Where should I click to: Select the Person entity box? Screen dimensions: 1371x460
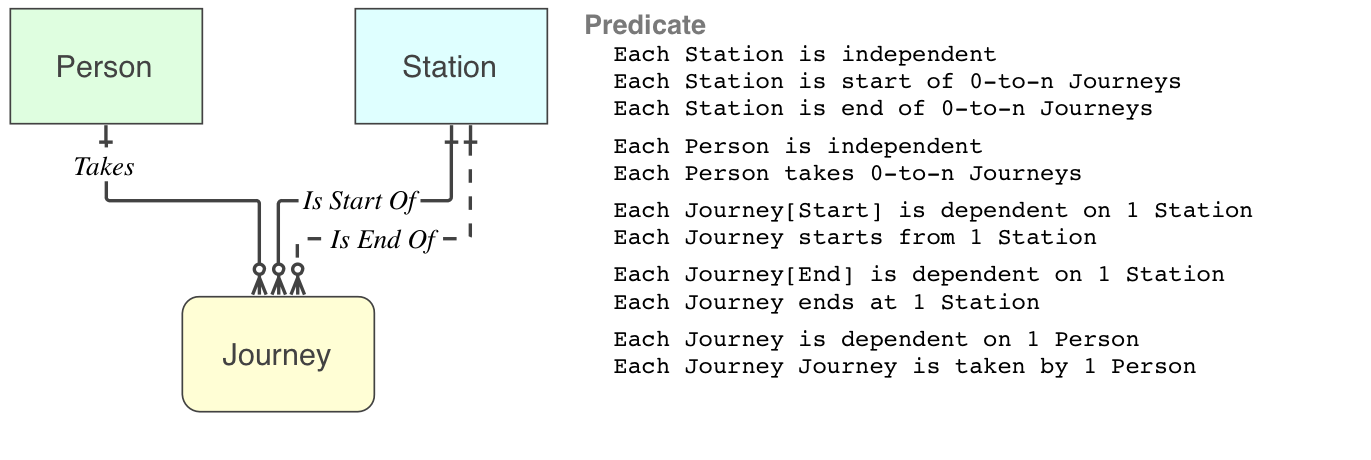click(x=105, y=66)
